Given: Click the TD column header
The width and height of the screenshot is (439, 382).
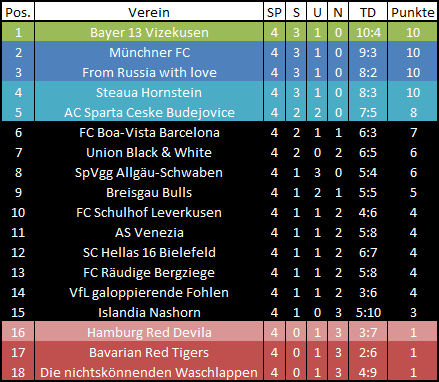Looking at the screenshot, I should coord(368,12).
